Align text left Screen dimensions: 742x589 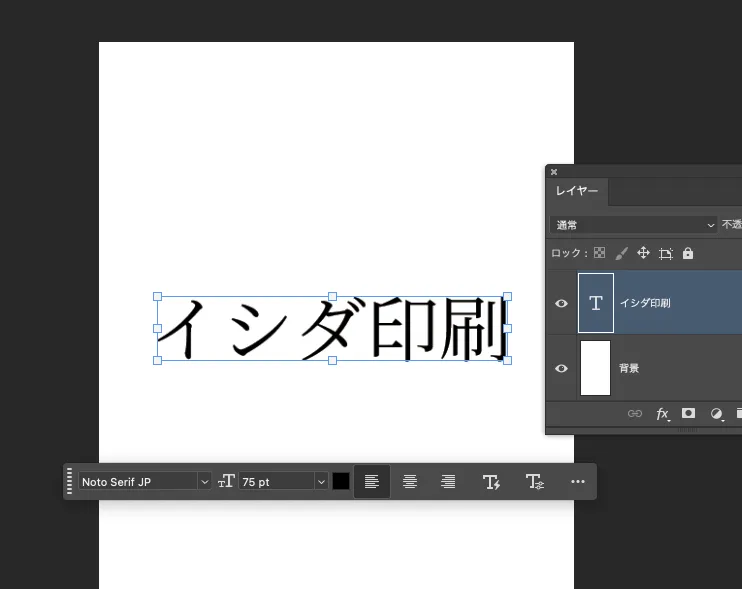point(372,482)
